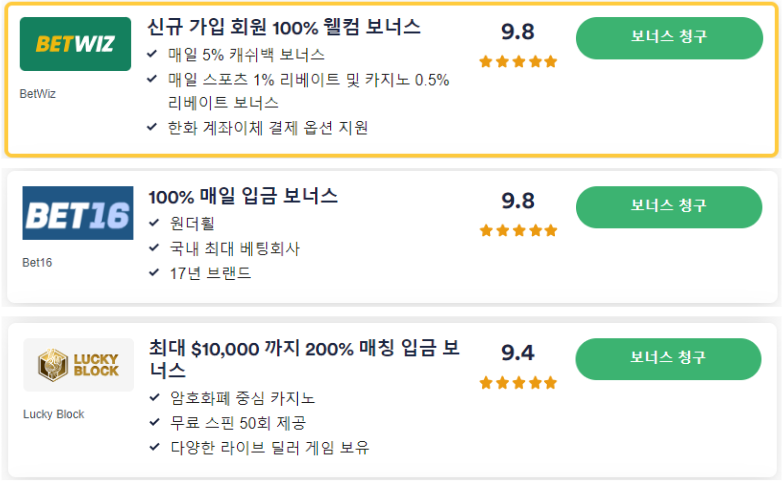Click the BetWiz logo image

click(75, 44)
